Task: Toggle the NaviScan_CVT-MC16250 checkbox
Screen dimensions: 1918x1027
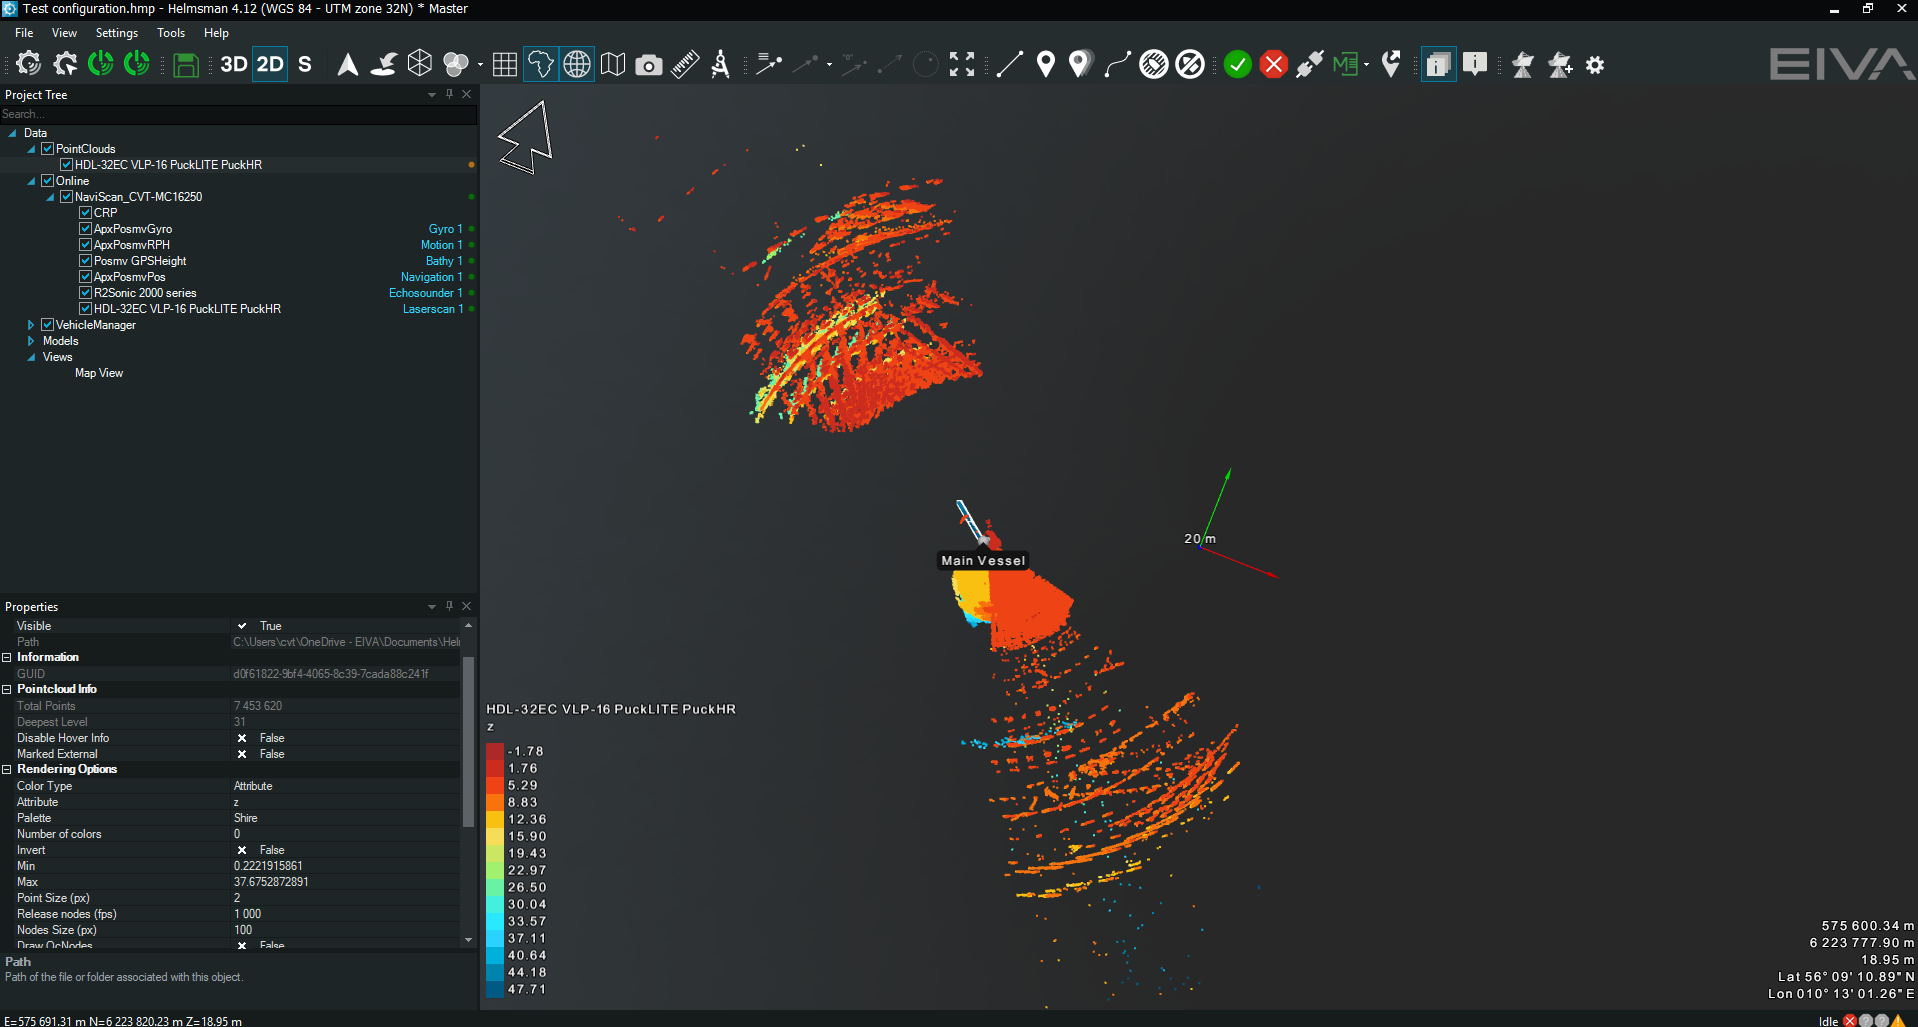Action: pyautogui.click(x=66, y=197)
